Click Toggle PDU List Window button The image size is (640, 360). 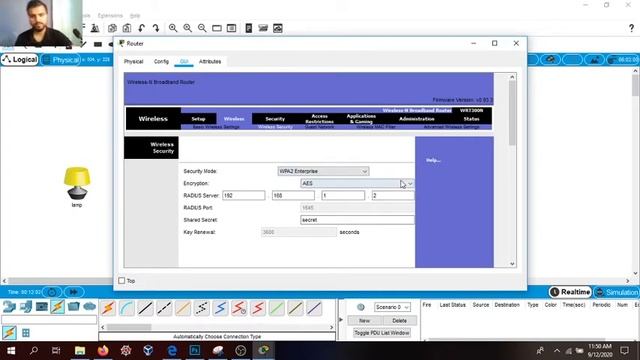pos(382,333)
